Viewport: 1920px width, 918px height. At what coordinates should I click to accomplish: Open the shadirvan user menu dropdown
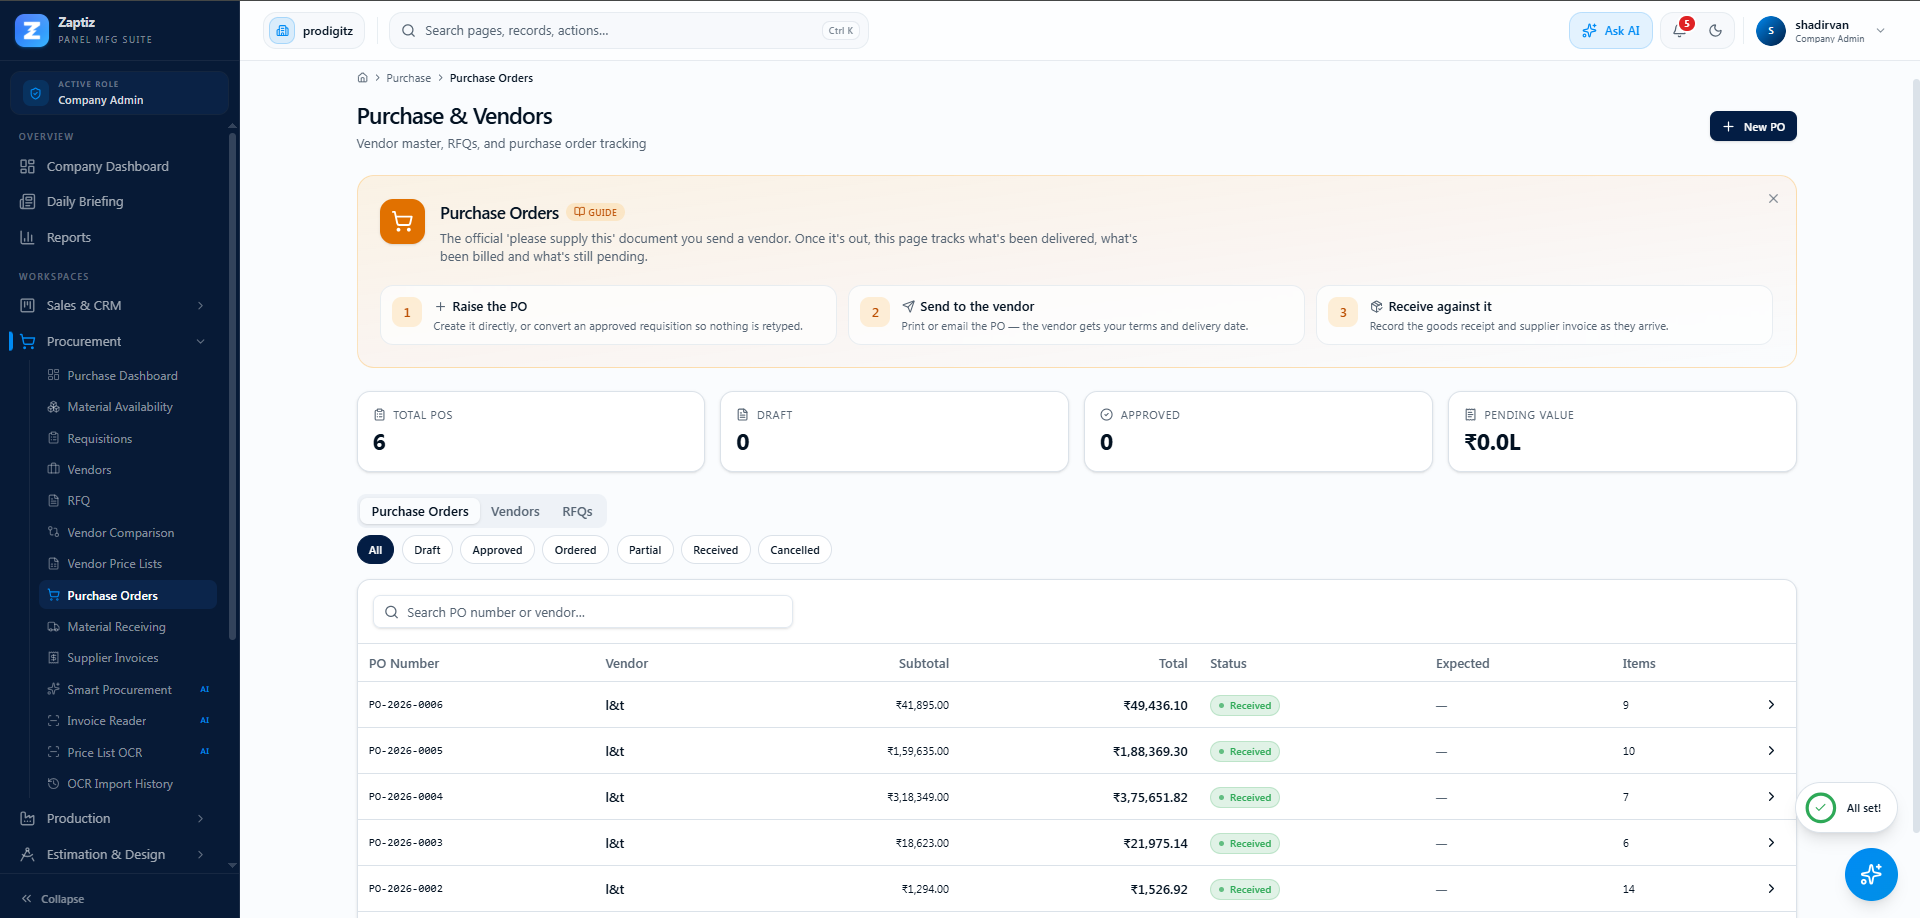1821,31
